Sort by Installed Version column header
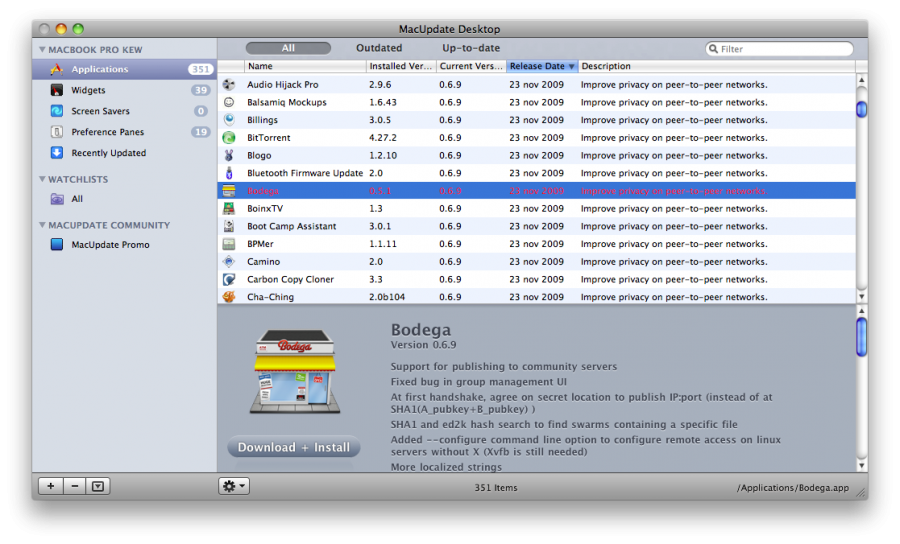 pos(401,66)
